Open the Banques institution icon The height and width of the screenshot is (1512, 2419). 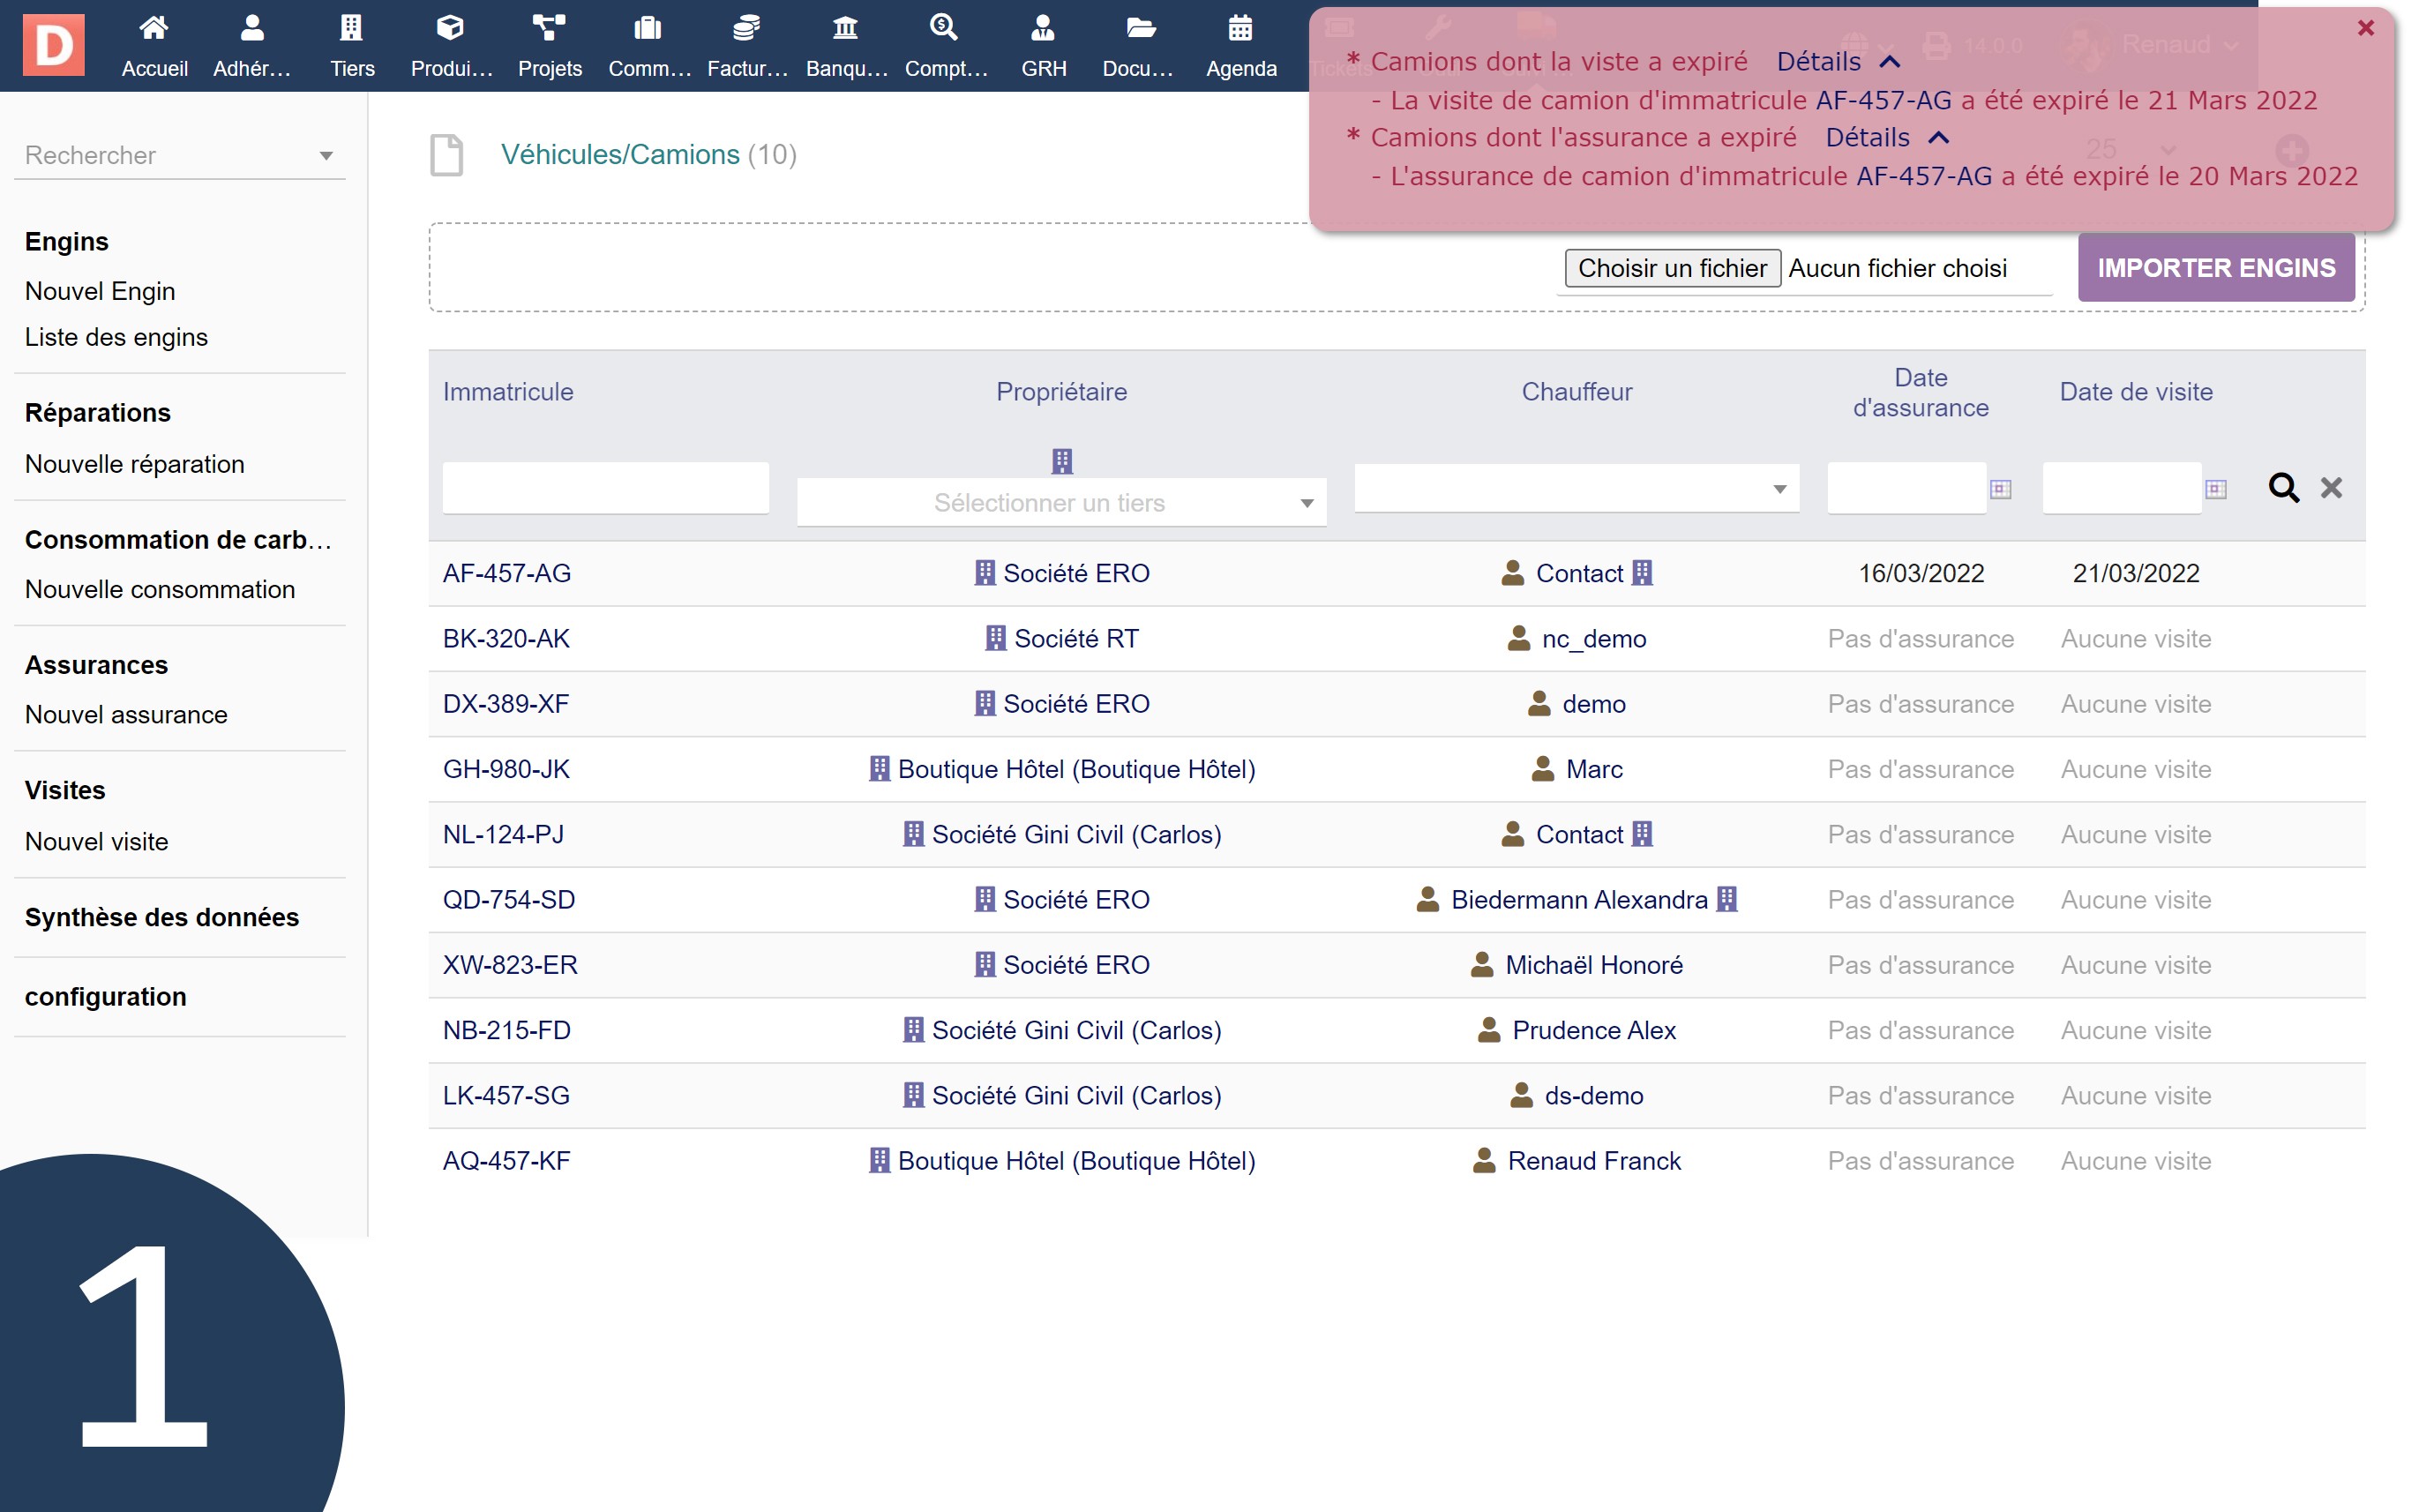coord(845,29)
